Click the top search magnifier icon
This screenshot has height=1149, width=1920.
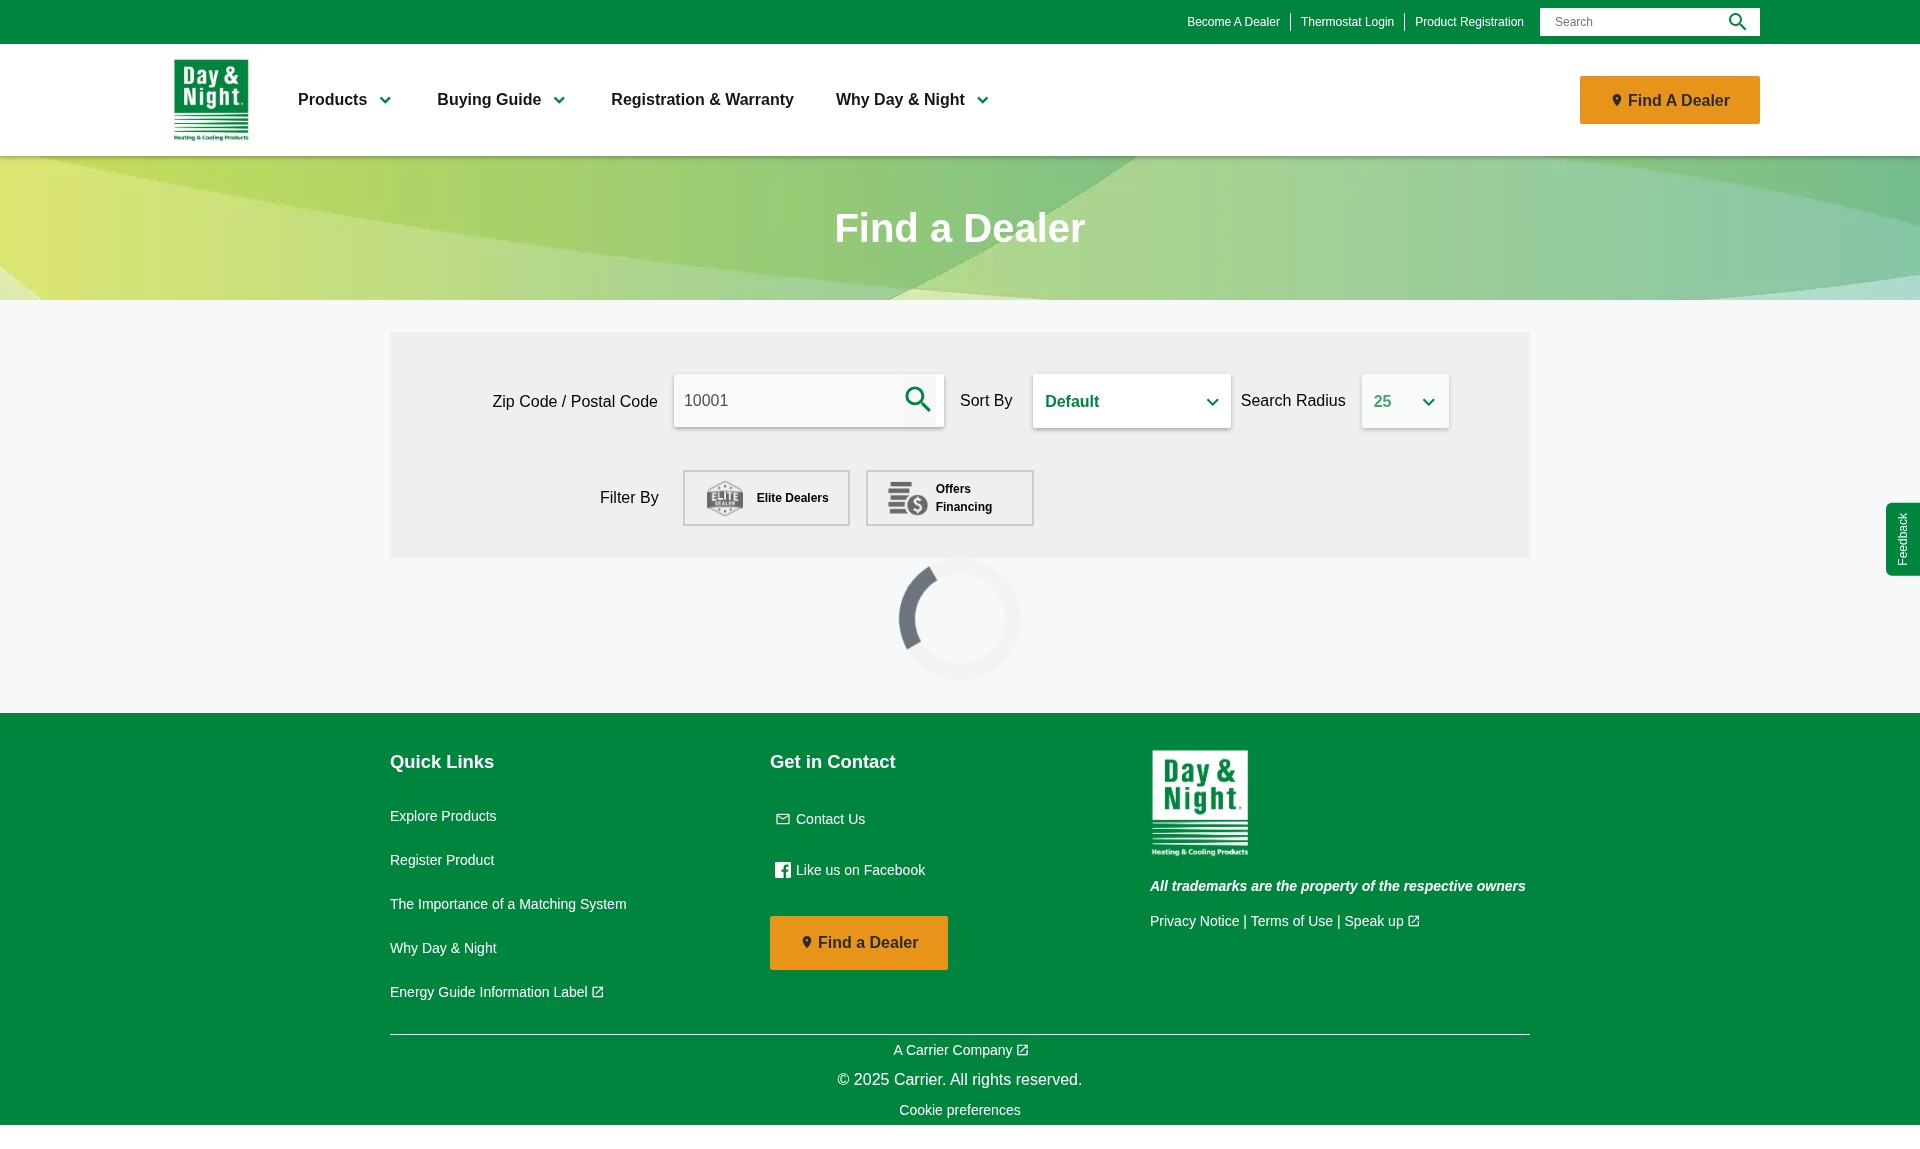click(x=1737, y=22)
